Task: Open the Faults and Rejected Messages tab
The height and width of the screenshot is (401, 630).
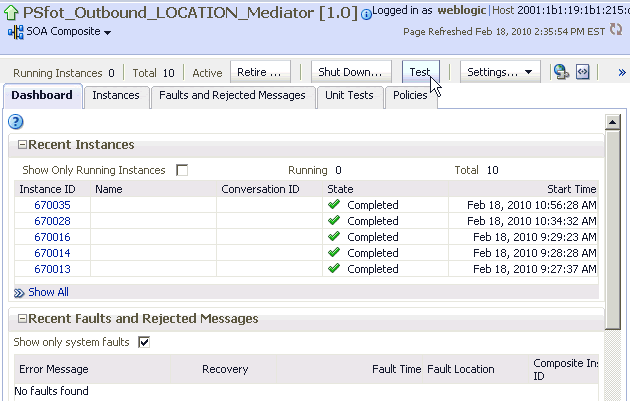Action: tap(232, 96)
